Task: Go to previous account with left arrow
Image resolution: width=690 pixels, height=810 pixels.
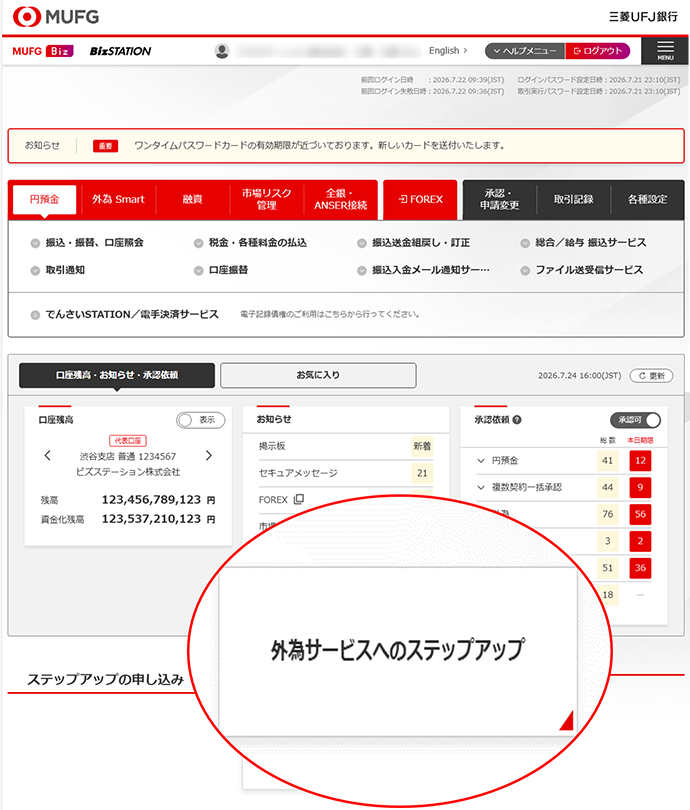Action: click(x=47, y=456)
